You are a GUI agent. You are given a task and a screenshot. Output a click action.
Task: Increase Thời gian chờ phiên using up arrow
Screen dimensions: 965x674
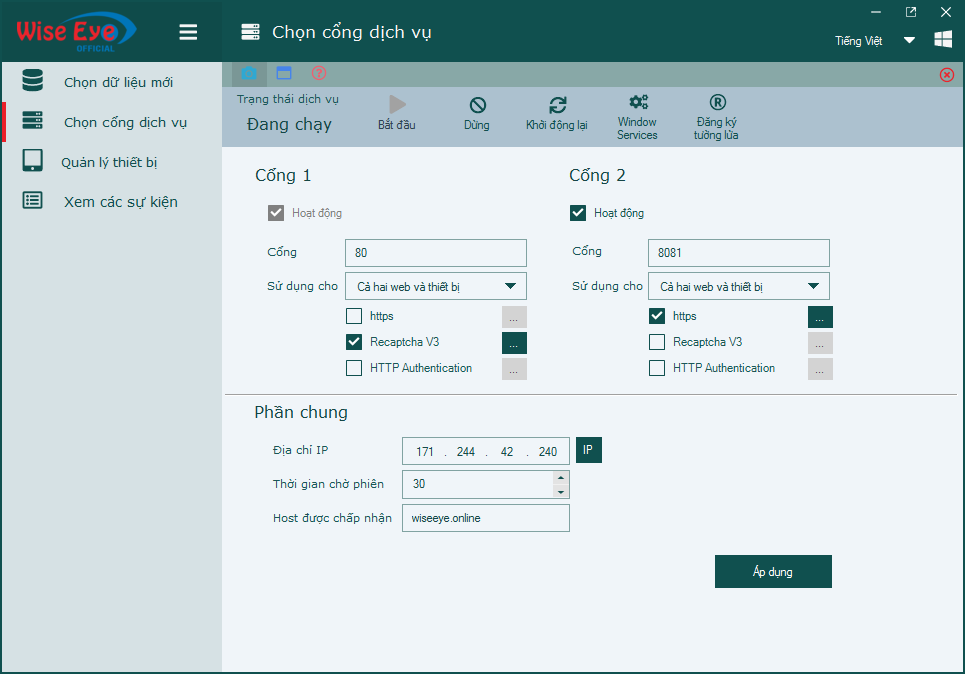[x=563, y=478]
